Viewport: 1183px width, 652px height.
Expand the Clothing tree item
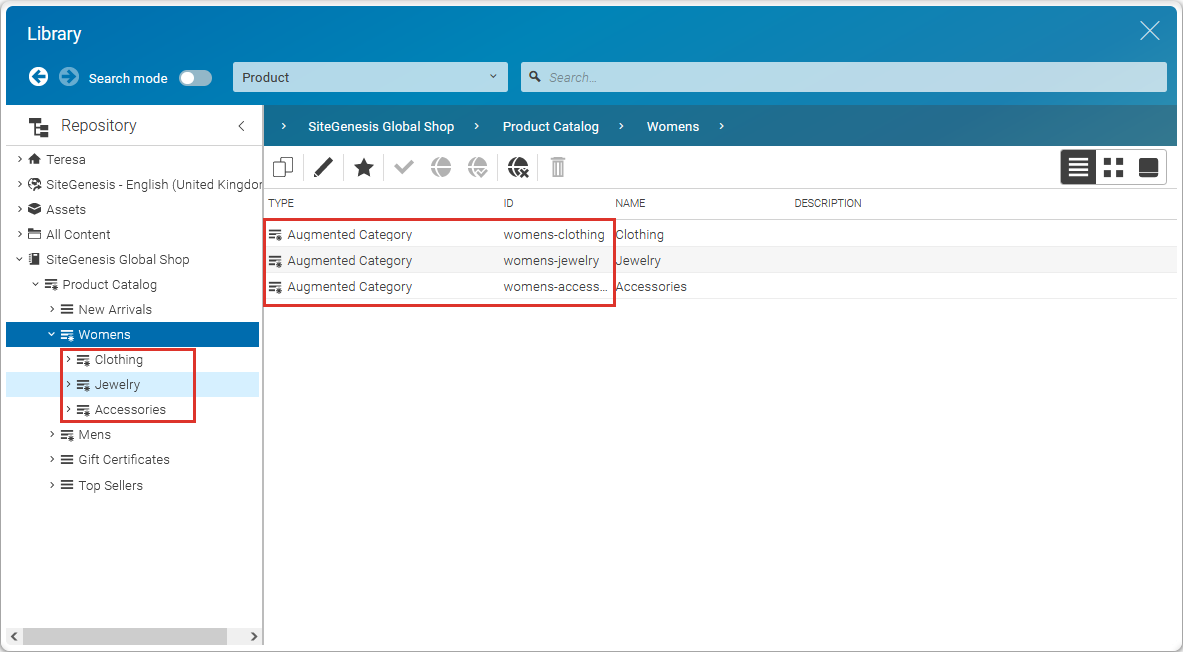[68, 359]
